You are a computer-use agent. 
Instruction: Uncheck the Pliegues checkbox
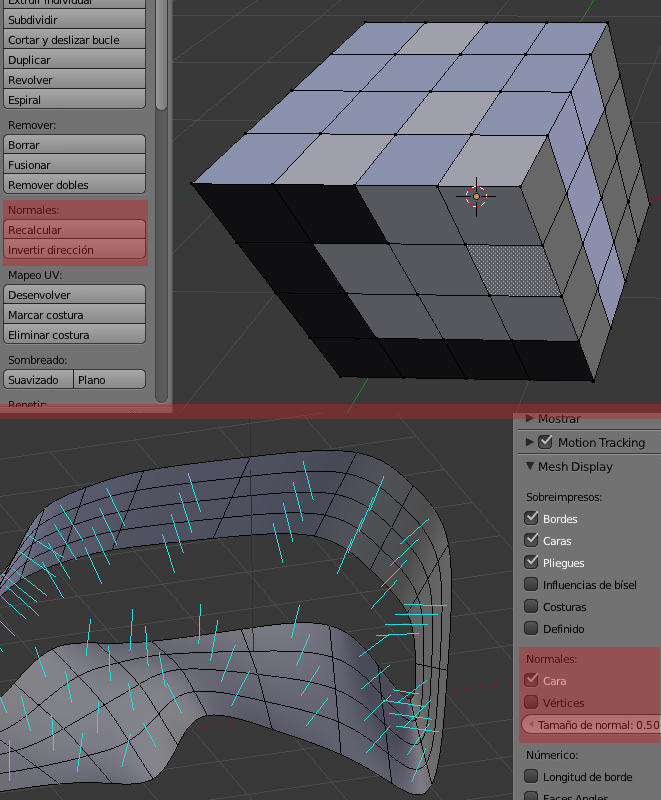coord(531,562)
